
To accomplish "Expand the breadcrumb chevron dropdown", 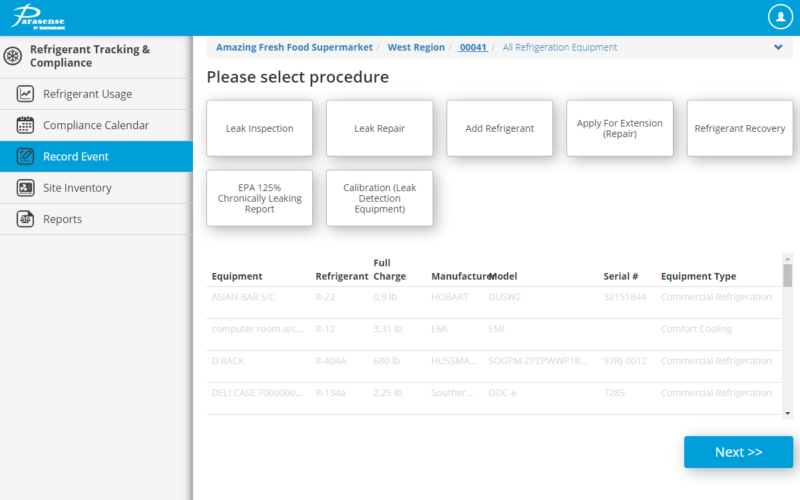I will tap(778, 47).
